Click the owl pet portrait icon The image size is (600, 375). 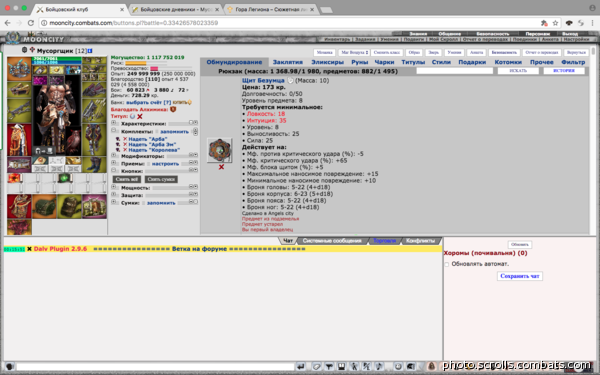pos(73,142)
